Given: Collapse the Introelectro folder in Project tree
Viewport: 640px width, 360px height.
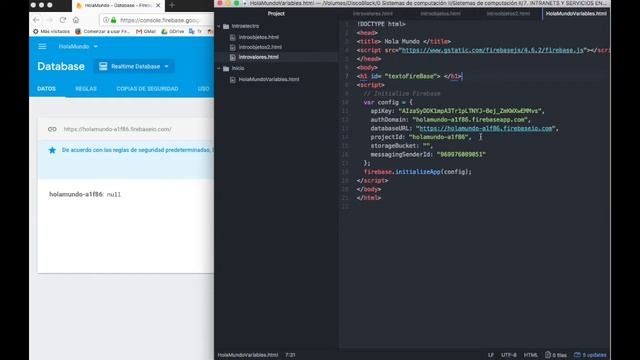Looking at the screenshot, I should pos(219,26).
